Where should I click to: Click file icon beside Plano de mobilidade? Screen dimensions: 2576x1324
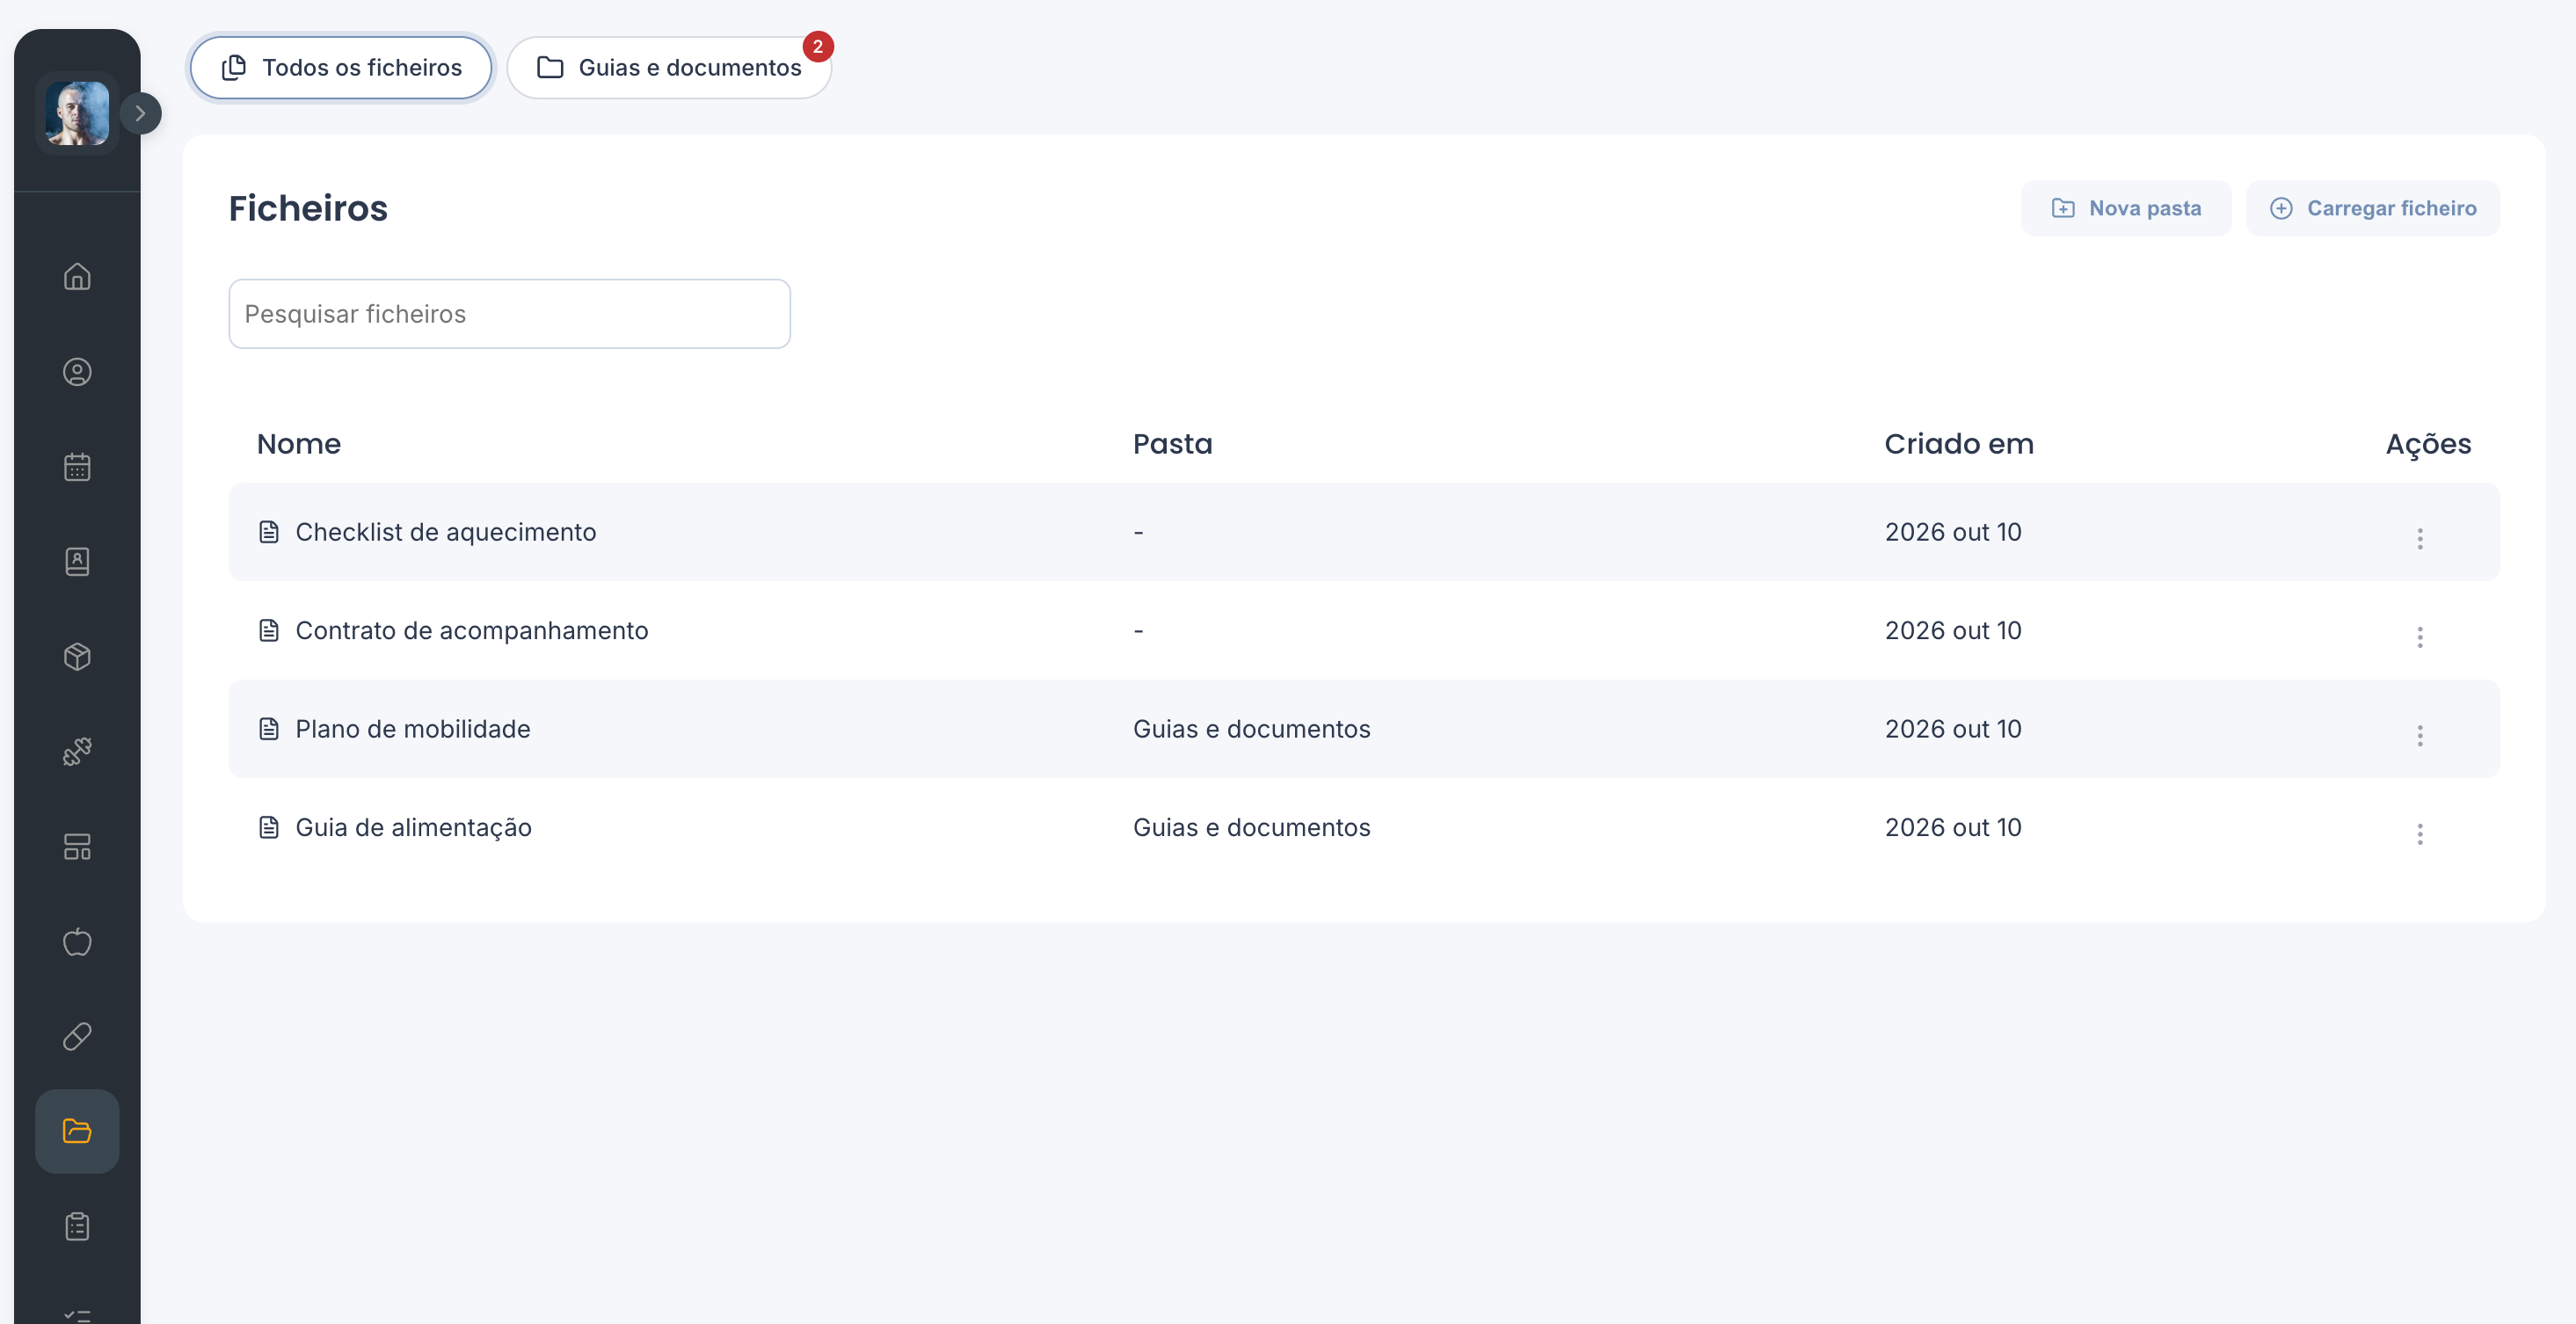click(269, 729)
